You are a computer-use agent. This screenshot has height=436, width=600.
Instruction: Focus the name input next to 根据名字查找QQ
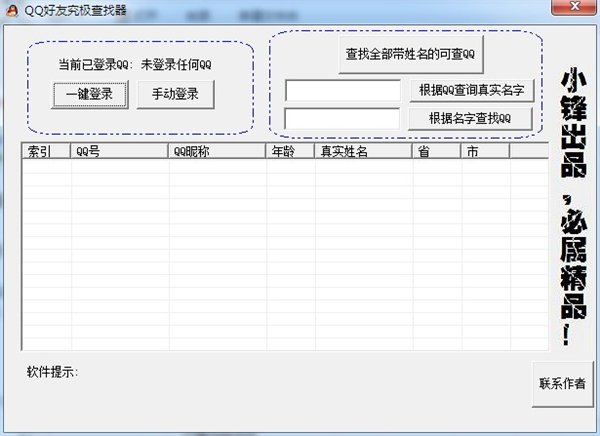(342, 119)
